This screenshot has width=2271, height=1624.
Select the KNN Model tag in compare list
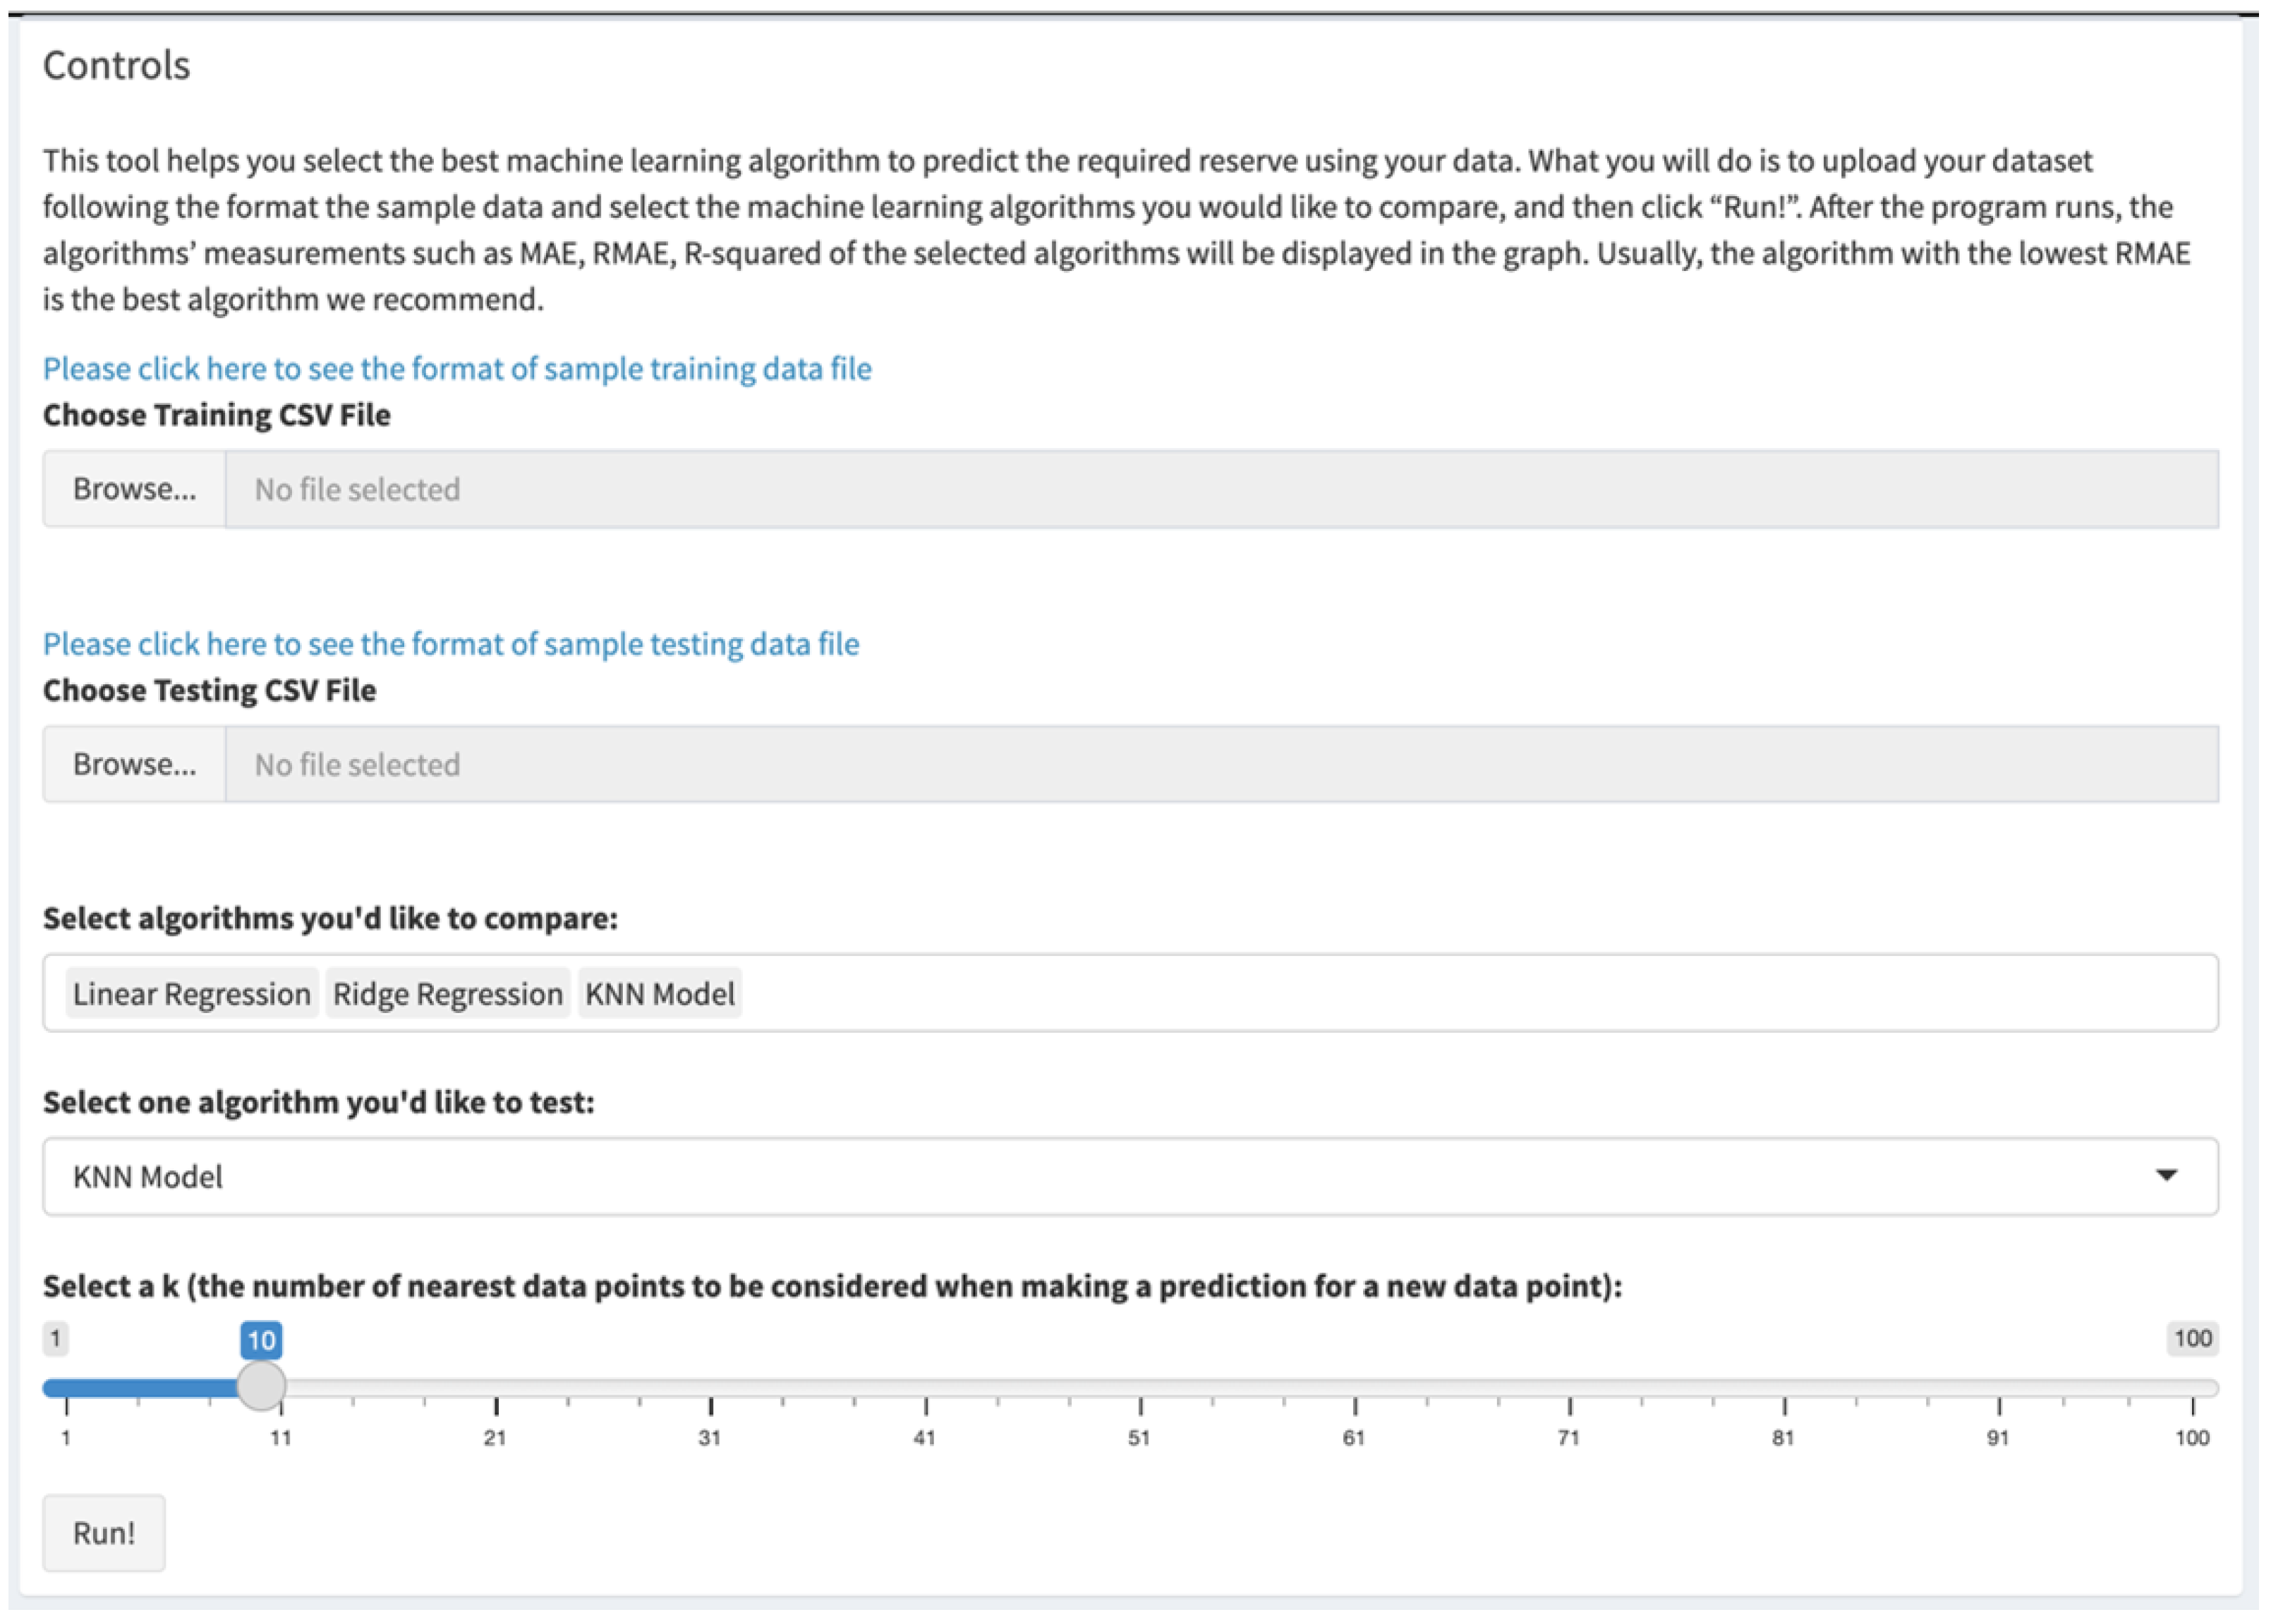(x=660, y=994)
